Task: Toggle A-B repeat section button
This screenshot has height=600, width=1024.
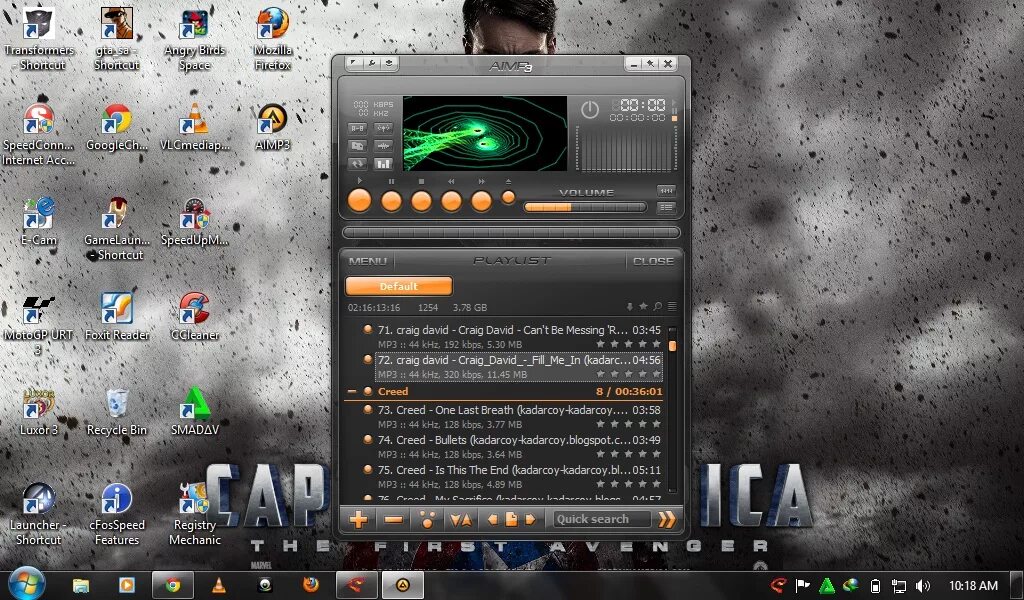Action: tap(357, 128)
